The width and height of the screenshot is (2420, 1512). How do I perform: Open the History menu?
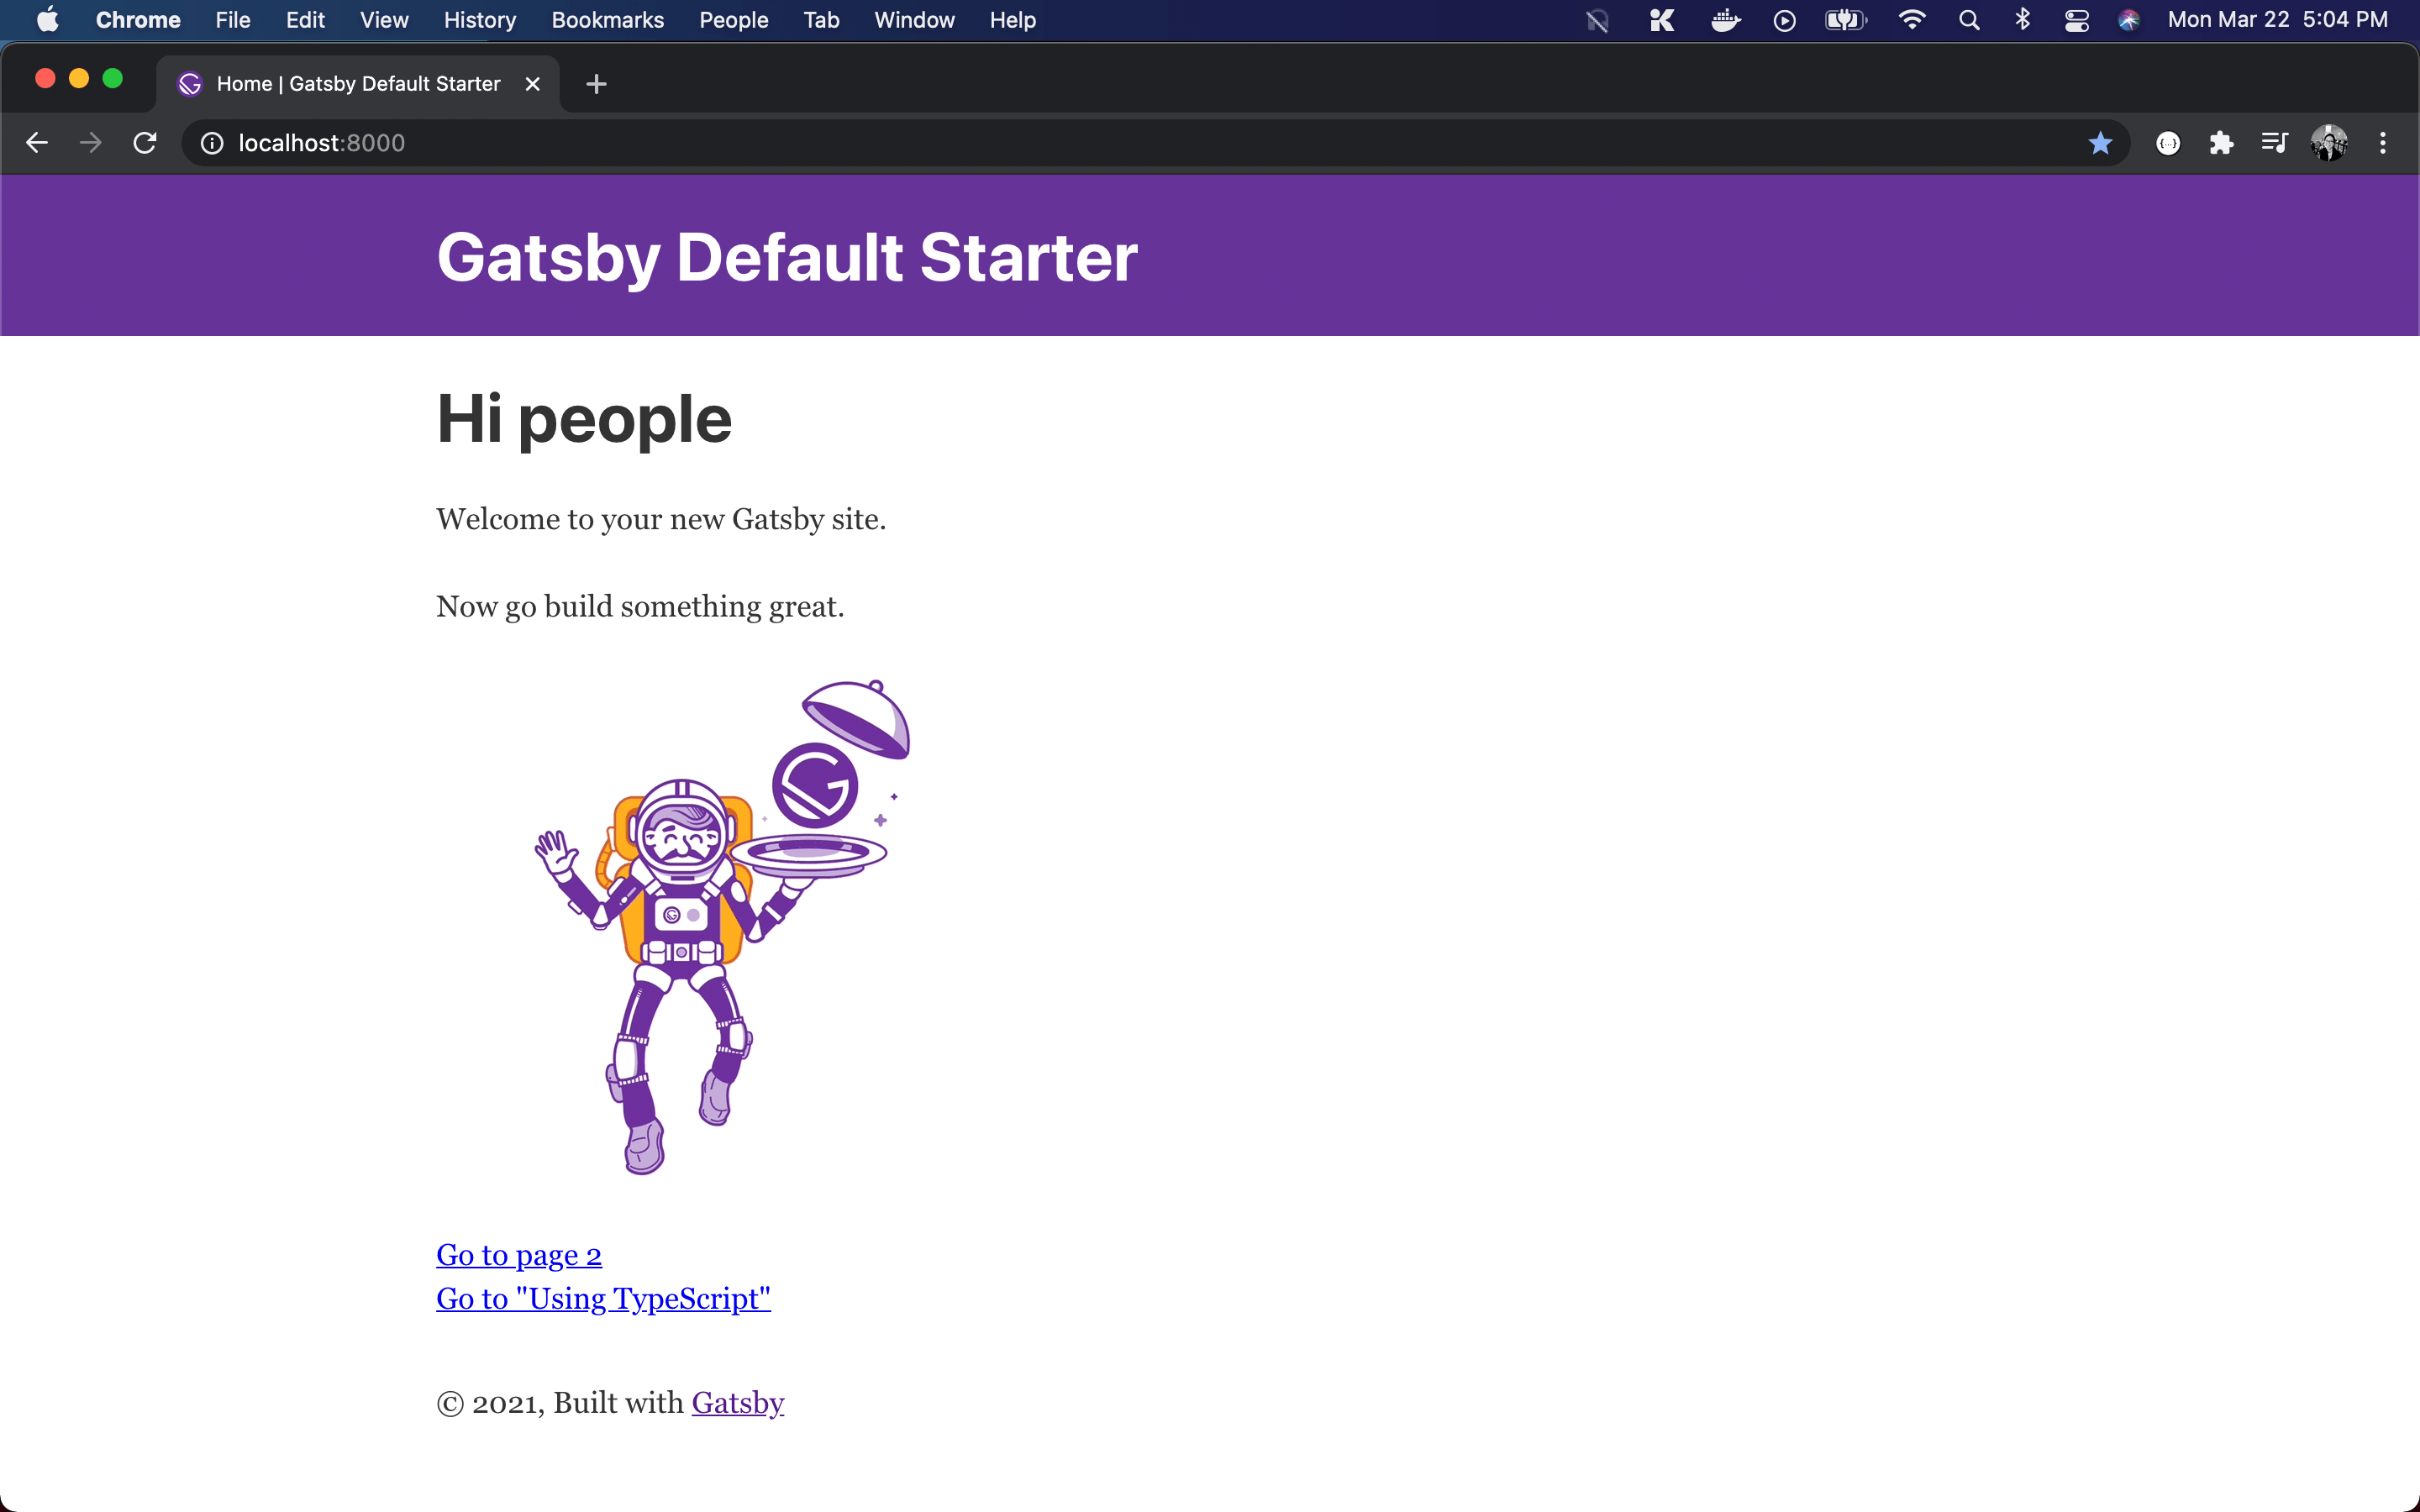pos(479,20)
